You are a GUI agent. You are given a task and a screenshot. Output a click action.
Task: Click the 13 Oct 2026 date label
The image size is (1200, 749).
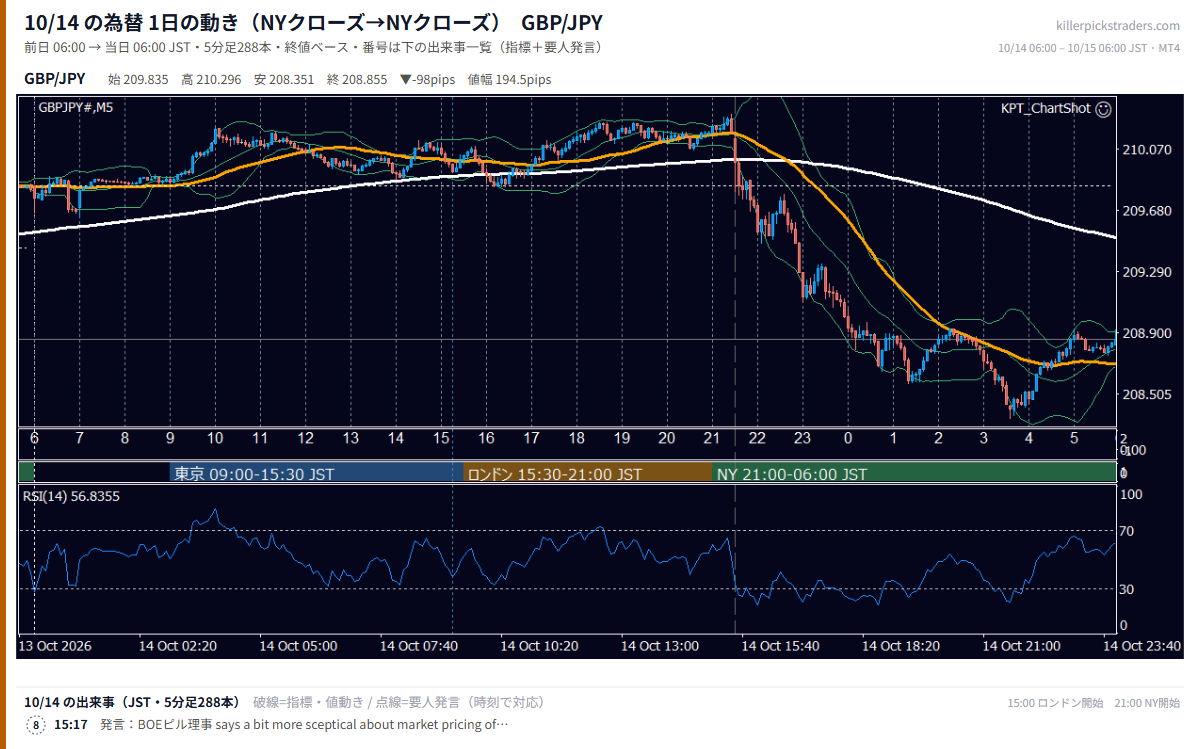tap(56, 646)
